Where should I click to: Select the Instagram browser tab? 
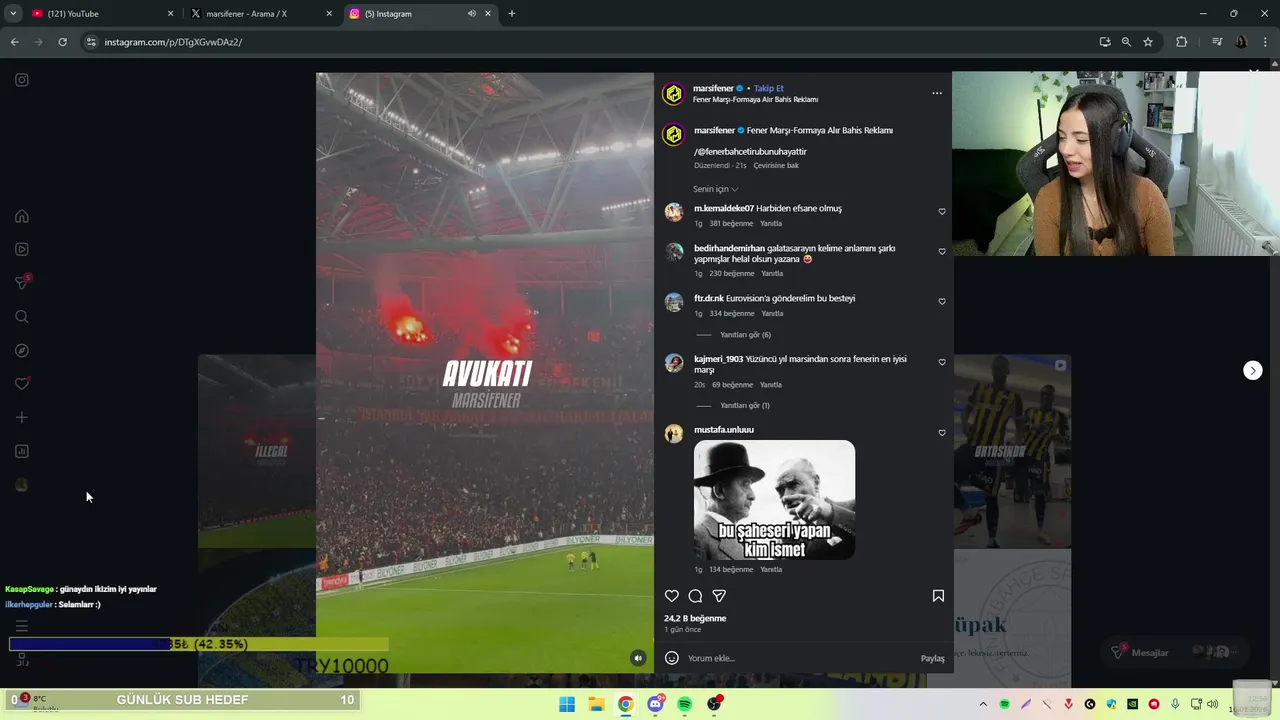coord(420,14)
